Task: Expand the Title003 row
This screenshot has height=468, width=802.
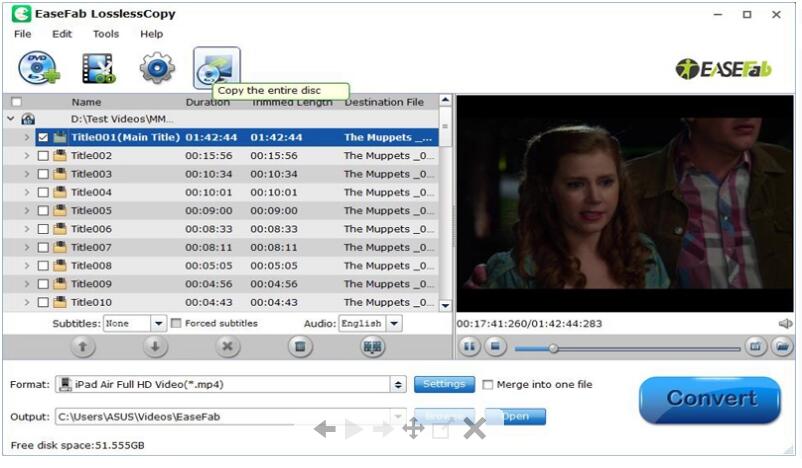Action: pyautogui.click(x=27, y=174)
